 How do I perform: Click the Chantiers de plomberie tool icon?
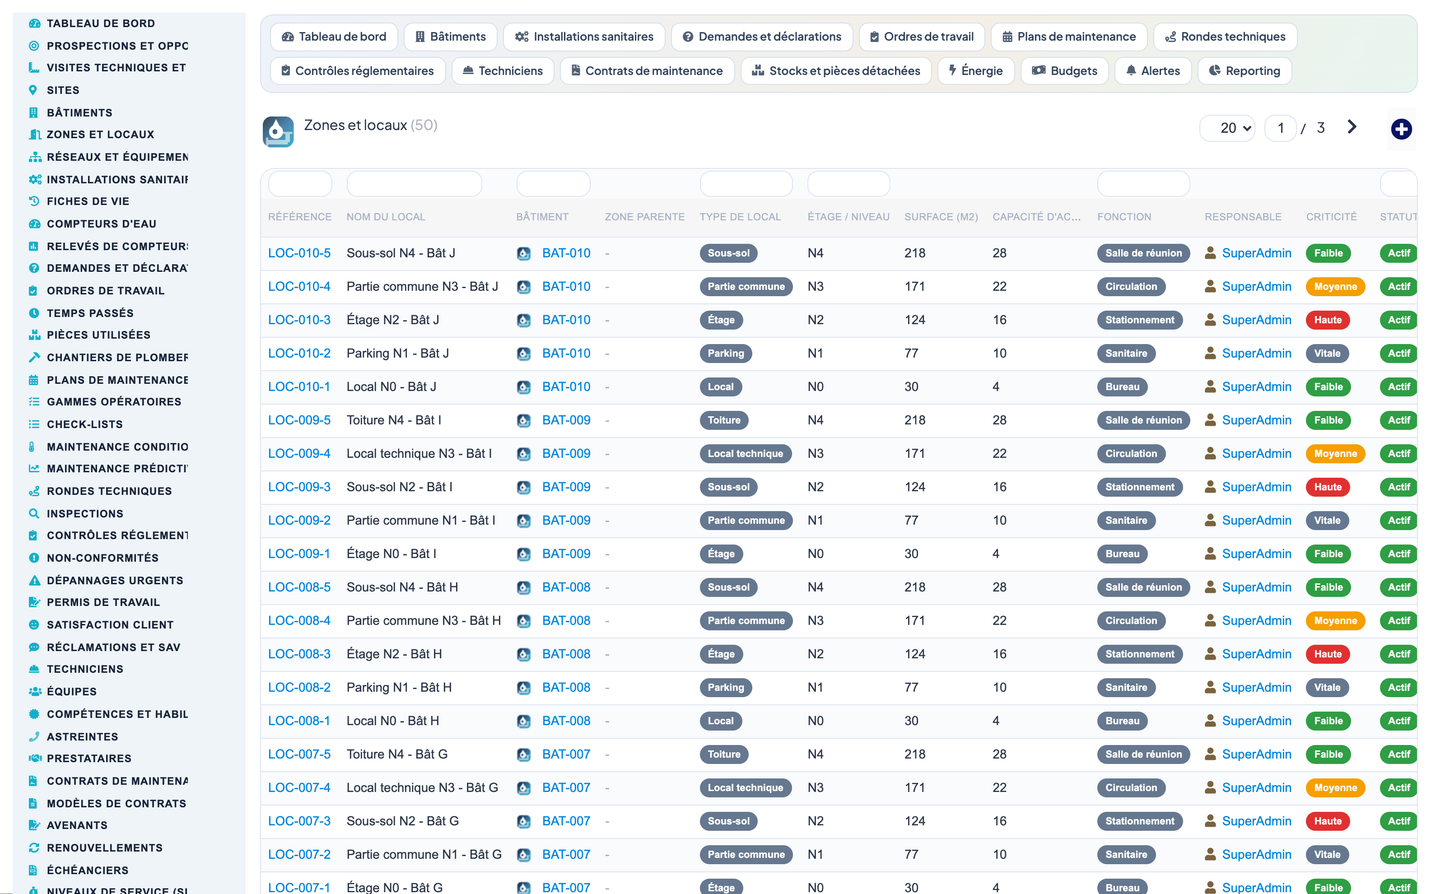pyautogui.click(x=34, y=357)
